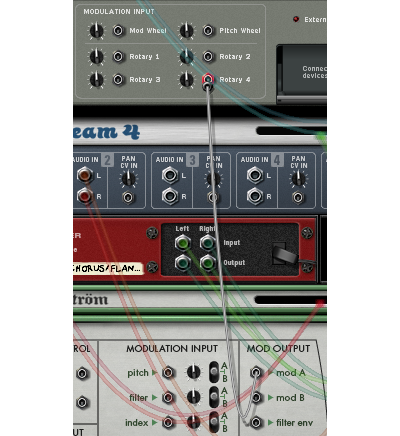400x436 pixels.
Task: Click the Rotary 4 jack with cable
Action: [x=208, y=79]
